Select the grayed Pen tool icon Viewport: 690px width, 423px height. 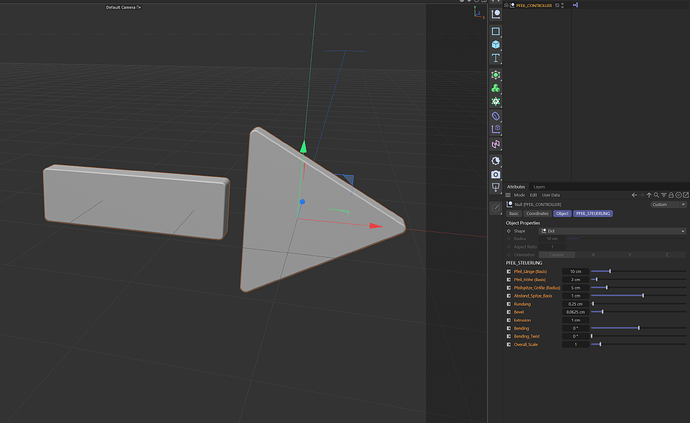point(496,208)
